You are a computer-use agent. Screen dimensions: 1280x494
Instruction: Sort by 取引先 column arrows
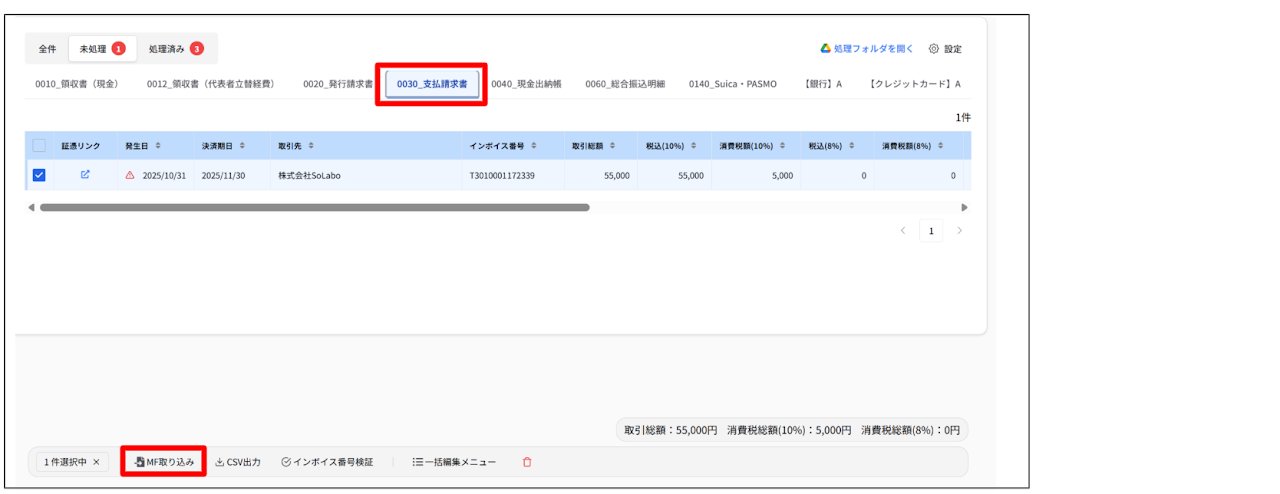click(311, 146)
